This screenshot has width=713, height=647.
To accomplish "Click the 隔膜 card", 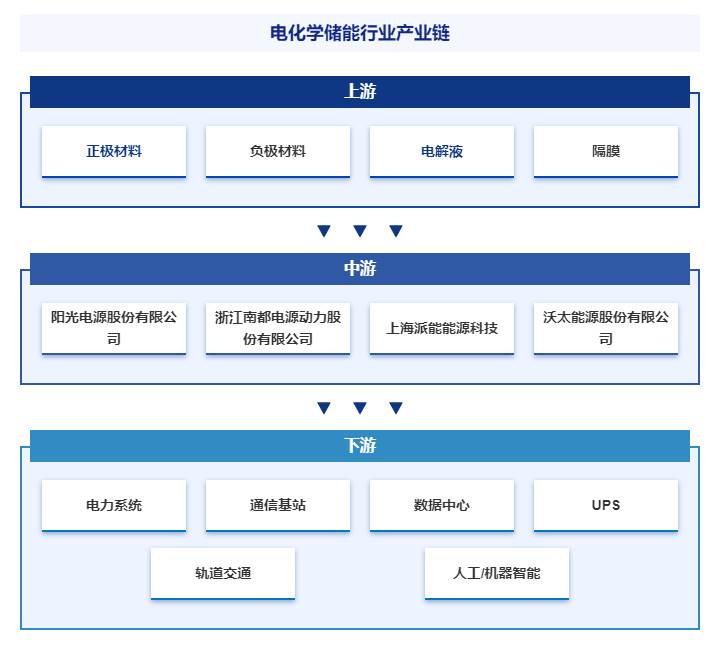I will (606, 151).
